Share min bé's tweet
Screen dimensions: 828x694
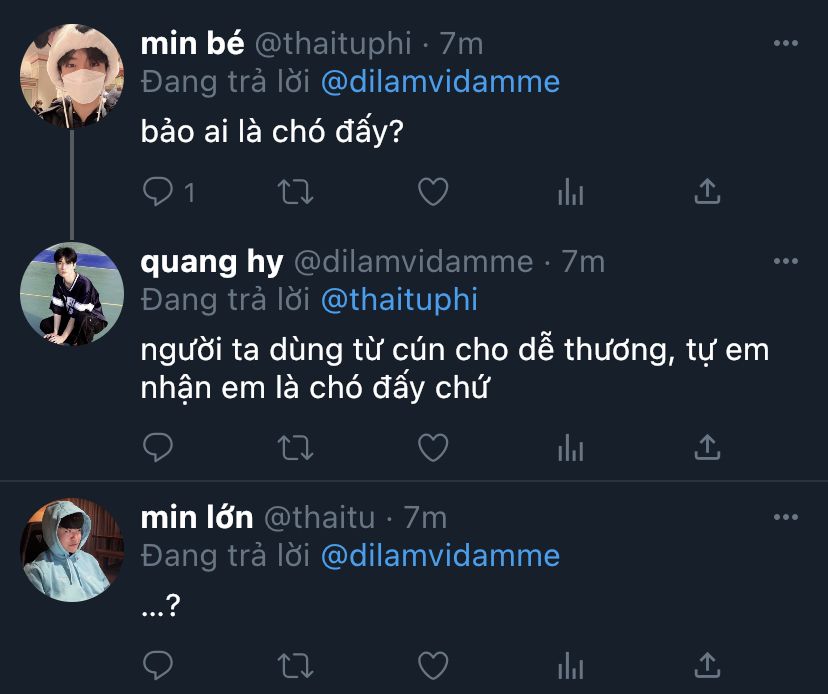(x=707, y=191)
